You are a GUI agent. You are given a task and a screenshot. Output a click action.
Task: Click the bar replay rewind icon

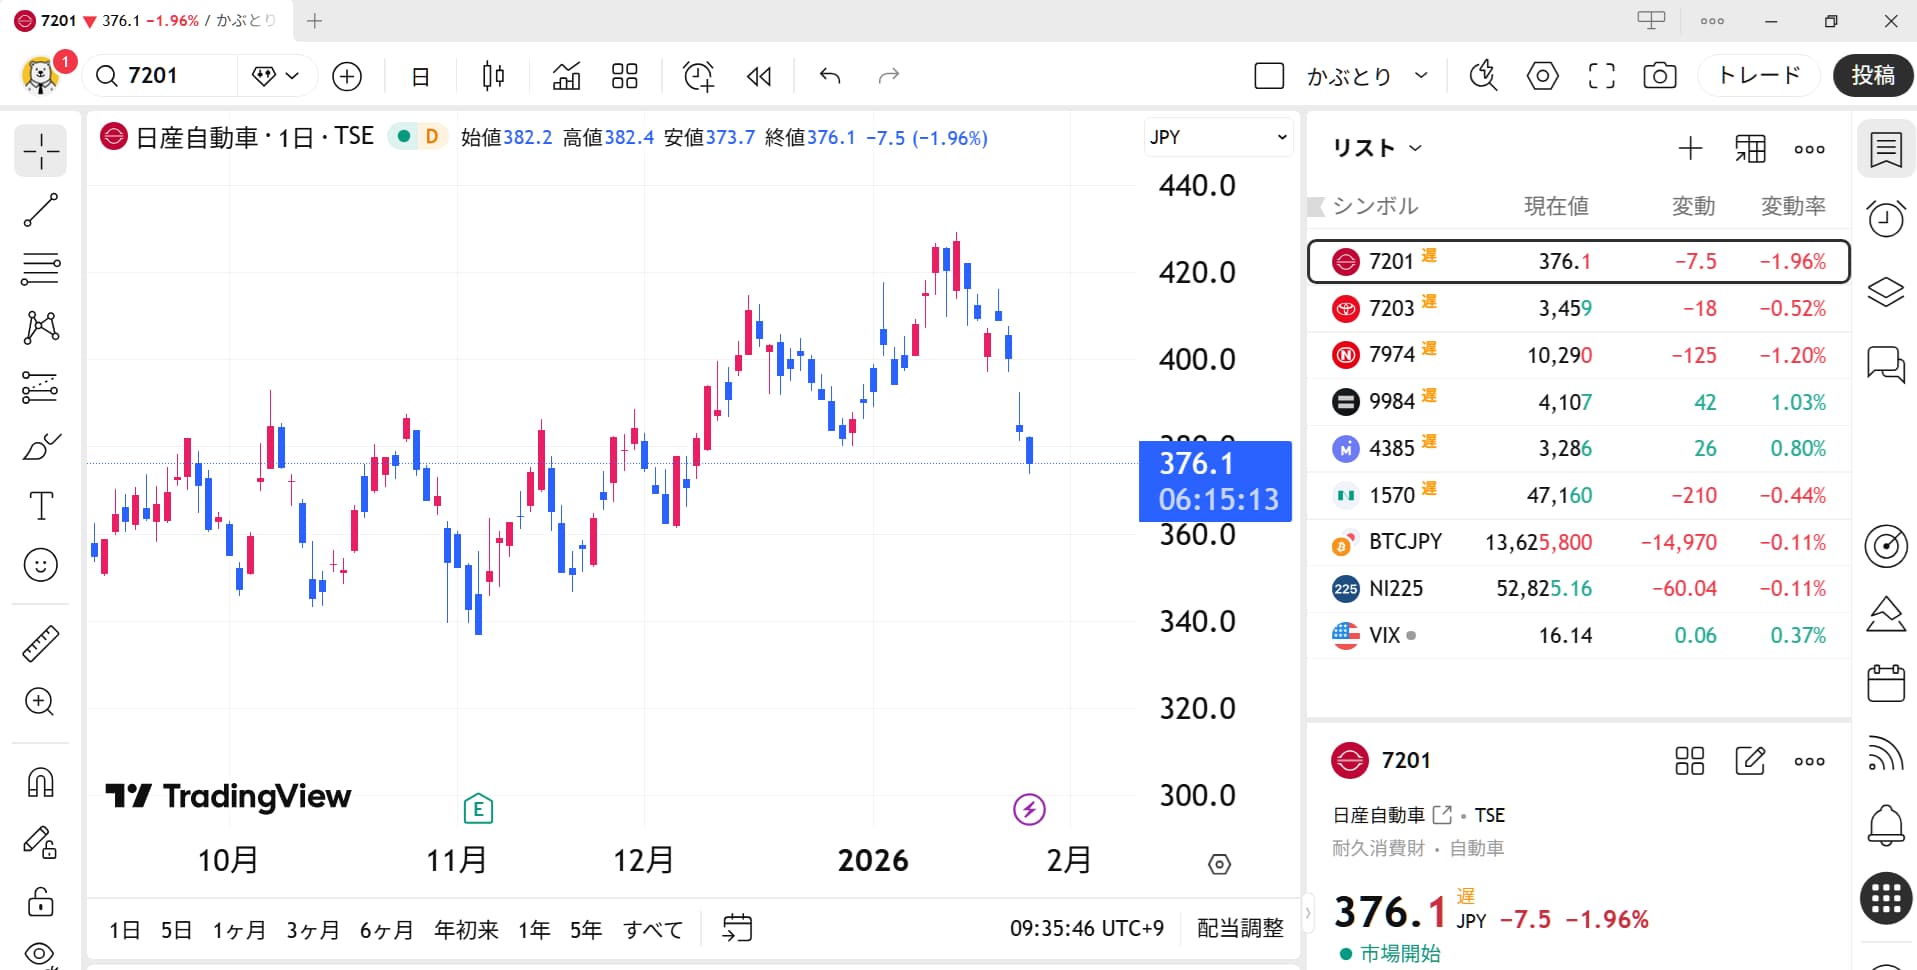(759, 76)
